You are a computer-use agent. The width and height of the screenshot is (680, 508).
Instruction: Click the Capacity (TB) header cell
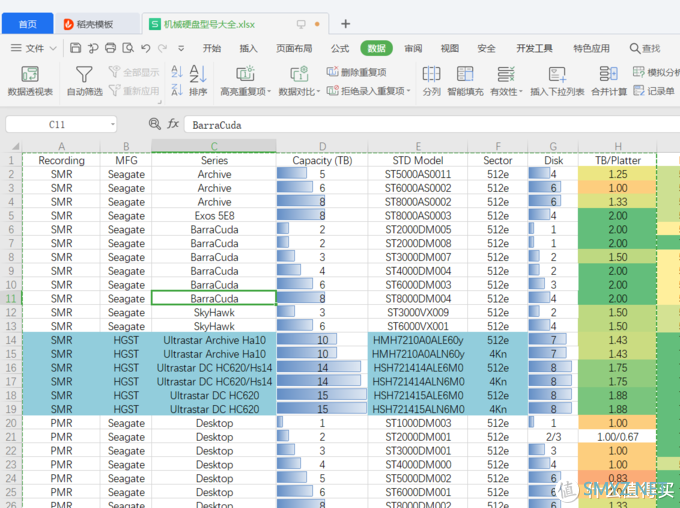[322, 160]
